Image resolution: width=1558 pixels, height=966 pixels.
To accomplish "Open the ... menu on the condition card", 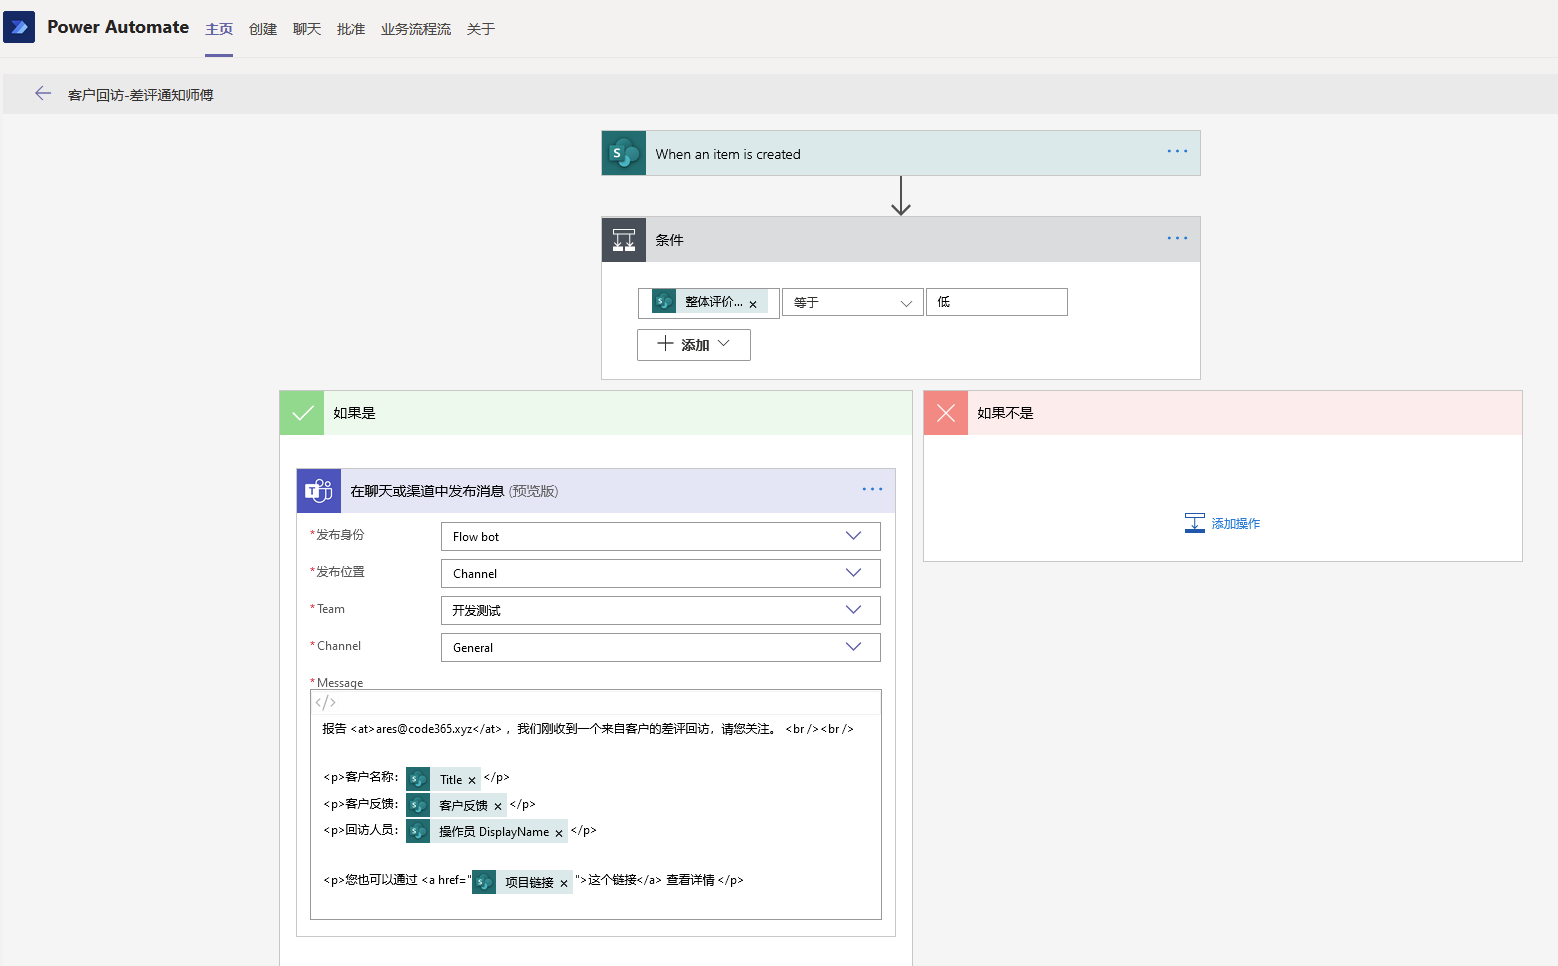I will pyautogui.click(x=1176, y=238).
